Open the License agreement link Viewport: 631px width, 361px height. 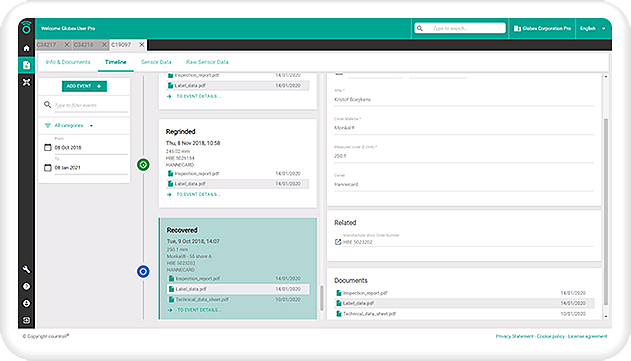pos(588,336)
